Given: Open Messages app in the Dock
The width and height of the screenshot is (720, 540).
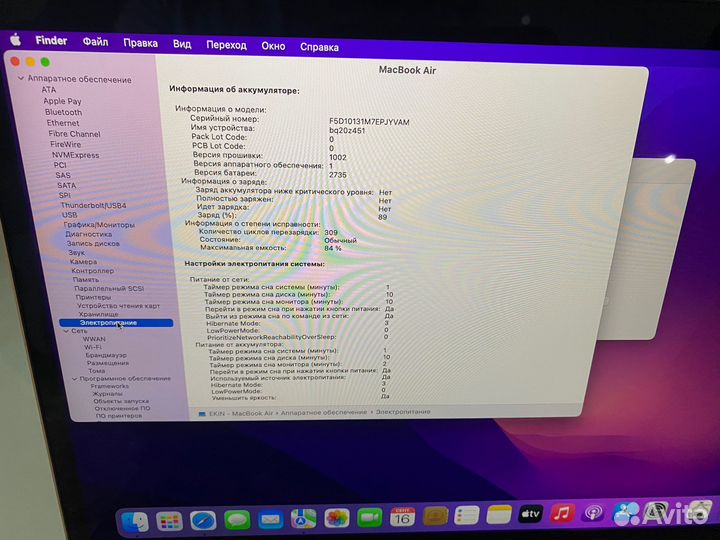Looking at the screenshot, I should point(237,520).
